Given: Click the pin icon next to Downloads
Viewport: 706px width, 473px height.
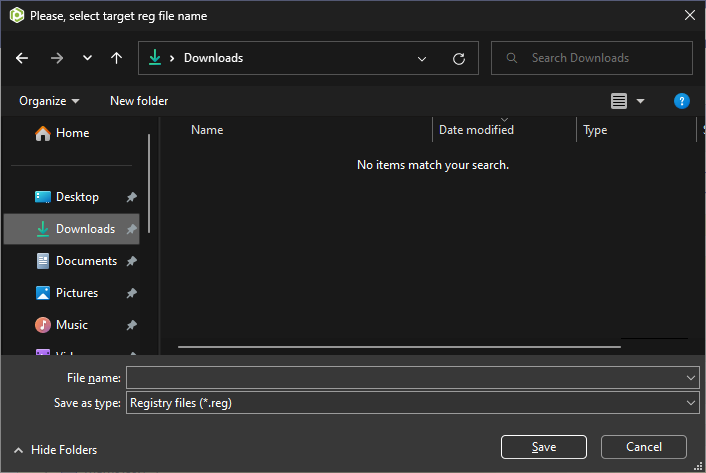Looking at the screenshot, I should [x=131, y=229].
